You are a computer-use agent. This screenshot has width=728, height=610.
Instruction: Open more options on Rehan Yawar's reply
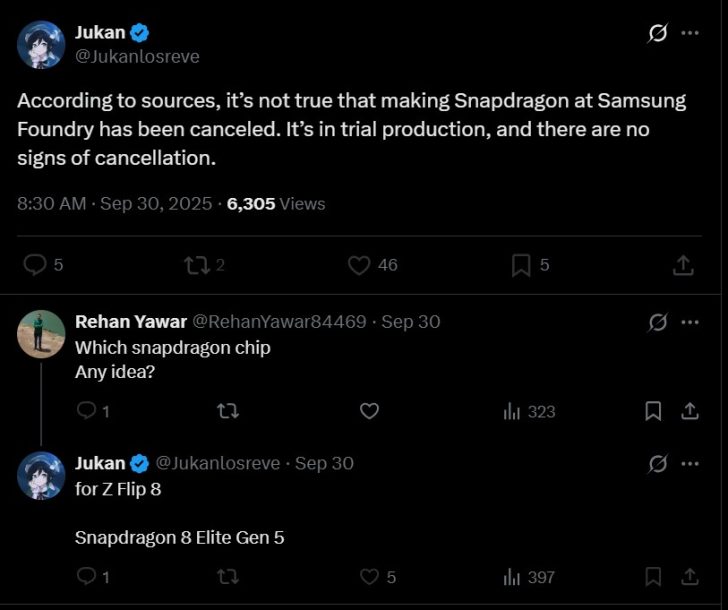690,322
